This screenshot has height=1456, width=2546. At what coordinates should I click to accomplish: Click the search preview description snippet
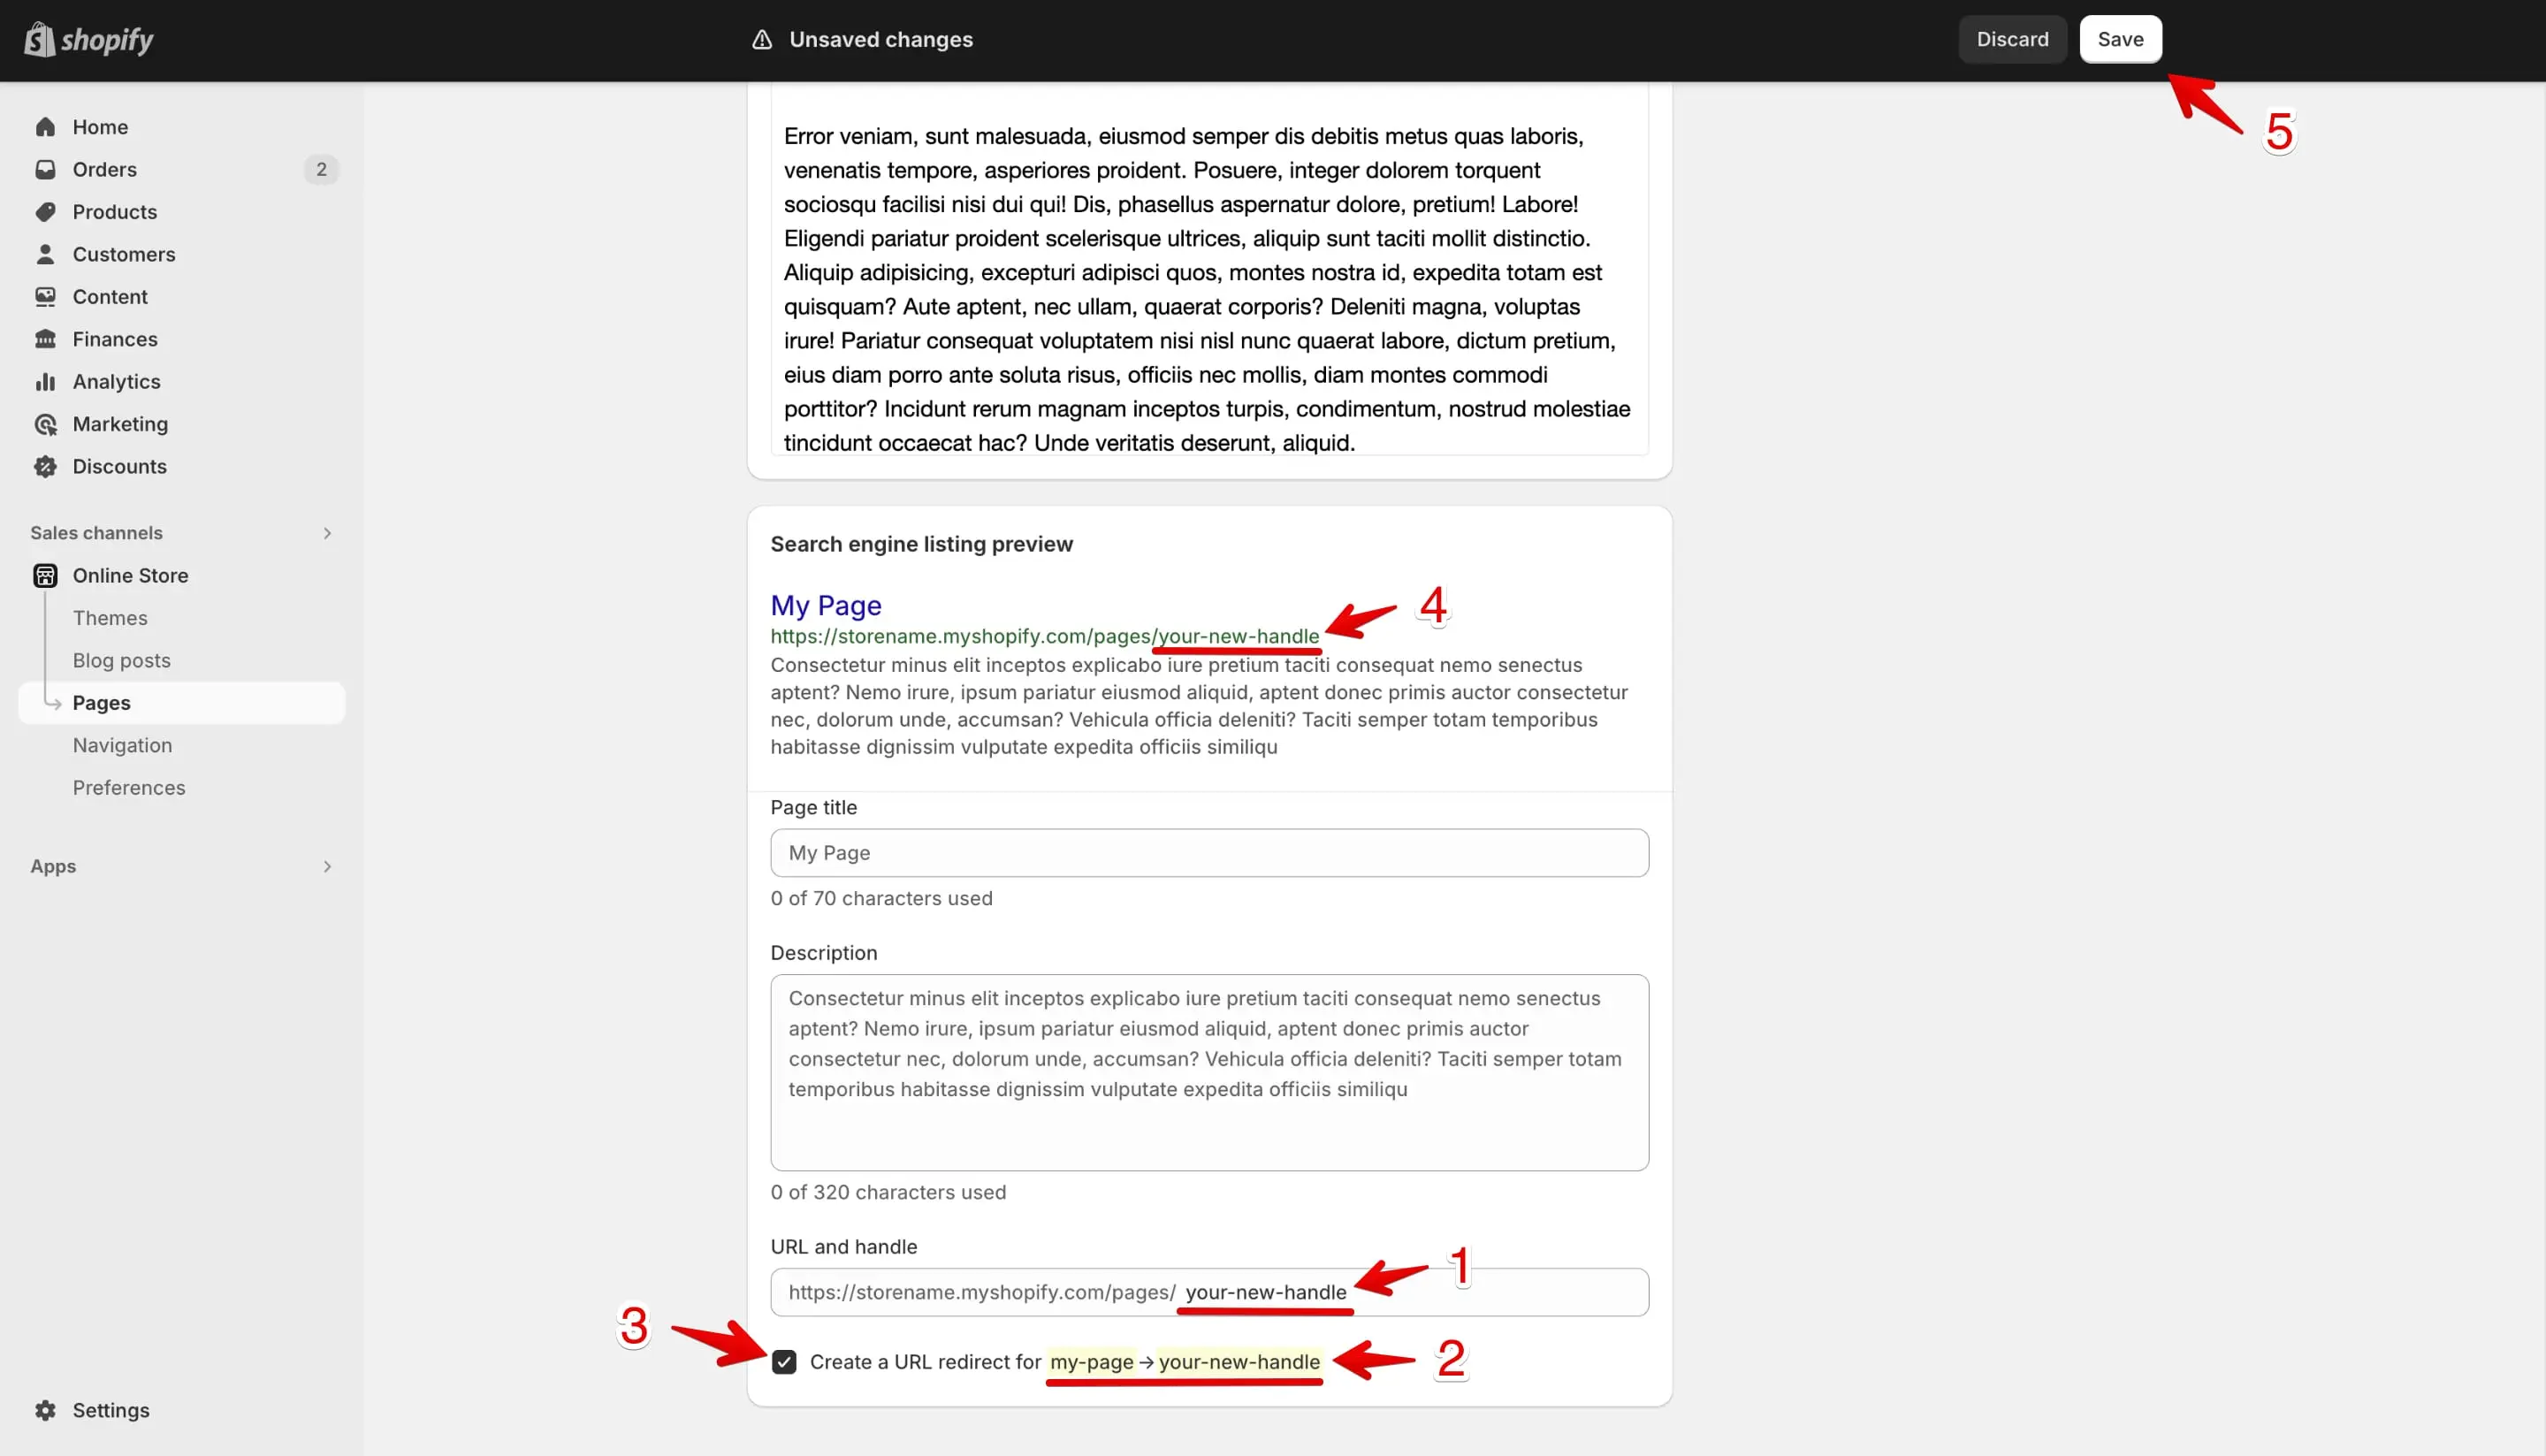click(x=1199, y=706)
